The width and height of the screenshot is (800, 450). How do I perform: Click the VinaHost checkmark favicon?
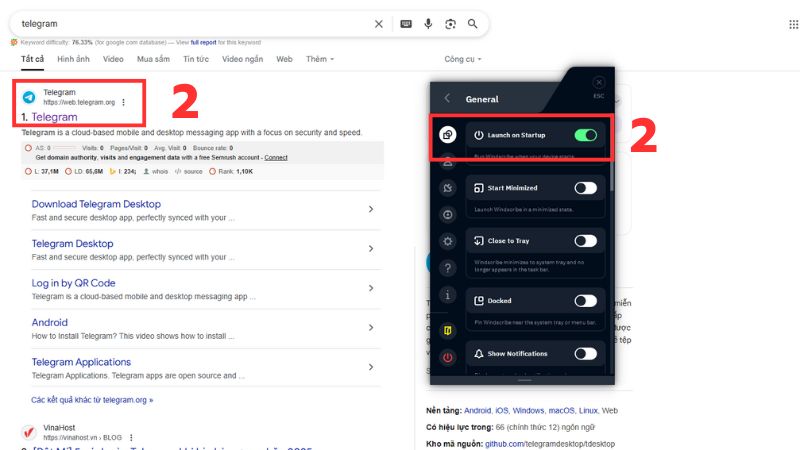point(29,432)
